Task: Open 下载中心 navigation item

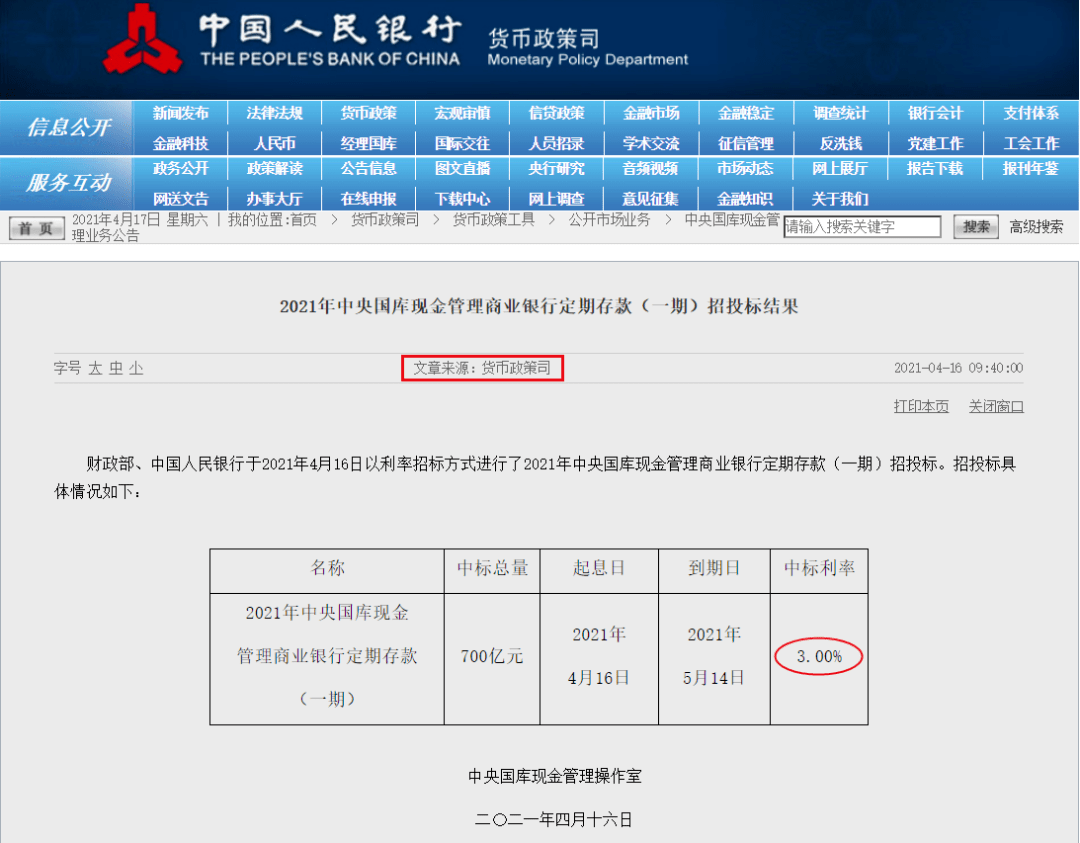Action: pyautogui.click(x=462, y=199)
